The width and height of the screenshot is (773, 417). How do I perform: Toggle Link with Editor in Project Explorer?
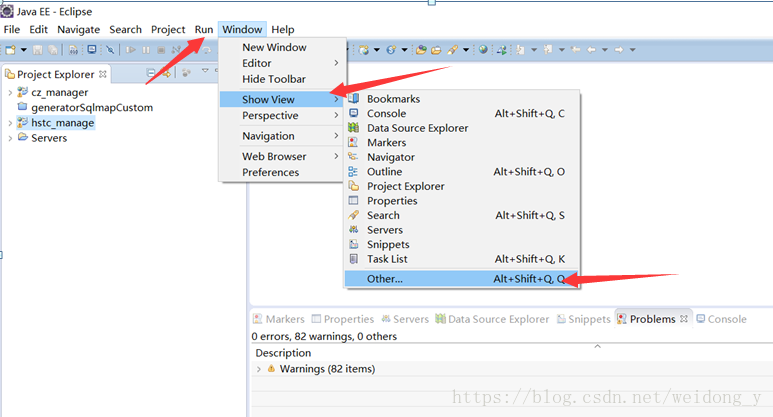[x=167, y=74]
